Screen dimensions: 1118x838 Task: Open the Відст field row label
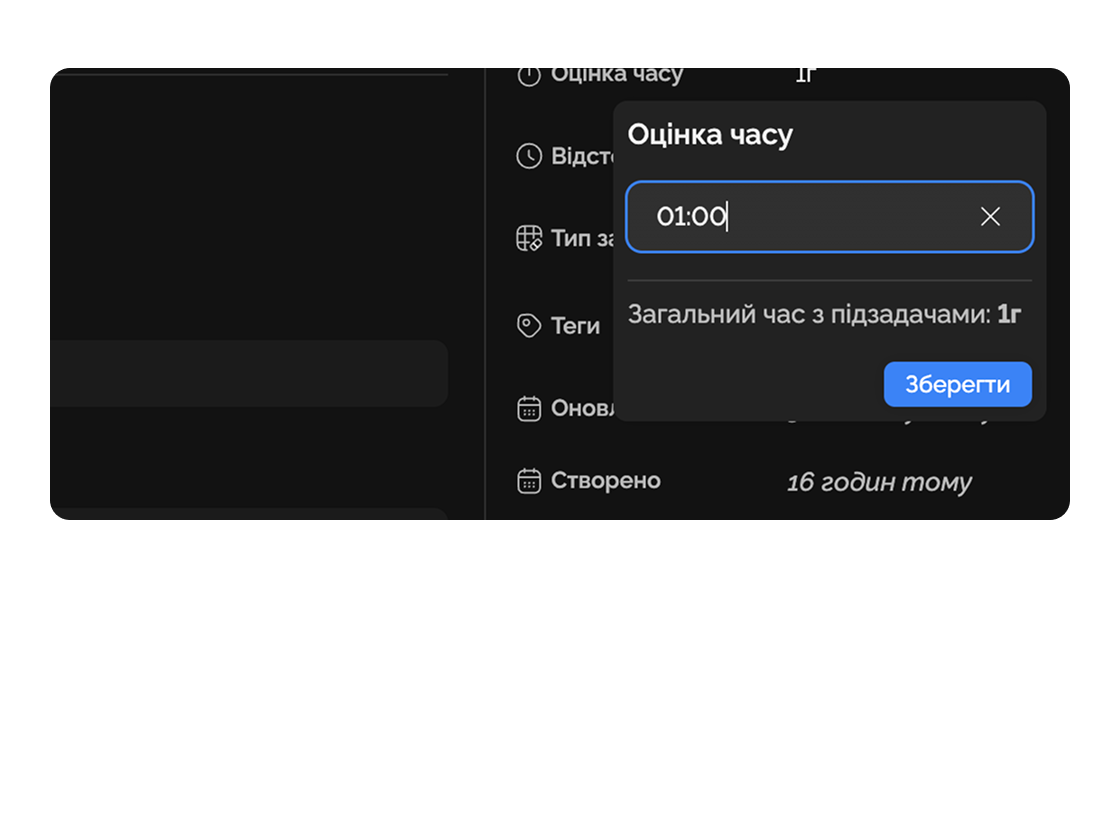[x=582, y=156]
